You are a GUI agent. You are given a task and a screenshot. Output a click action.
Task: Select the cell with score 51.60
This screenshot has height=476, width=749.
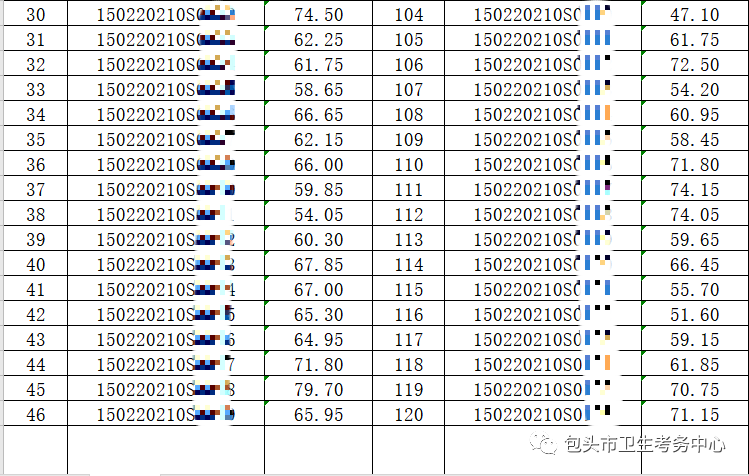(694, 314)
